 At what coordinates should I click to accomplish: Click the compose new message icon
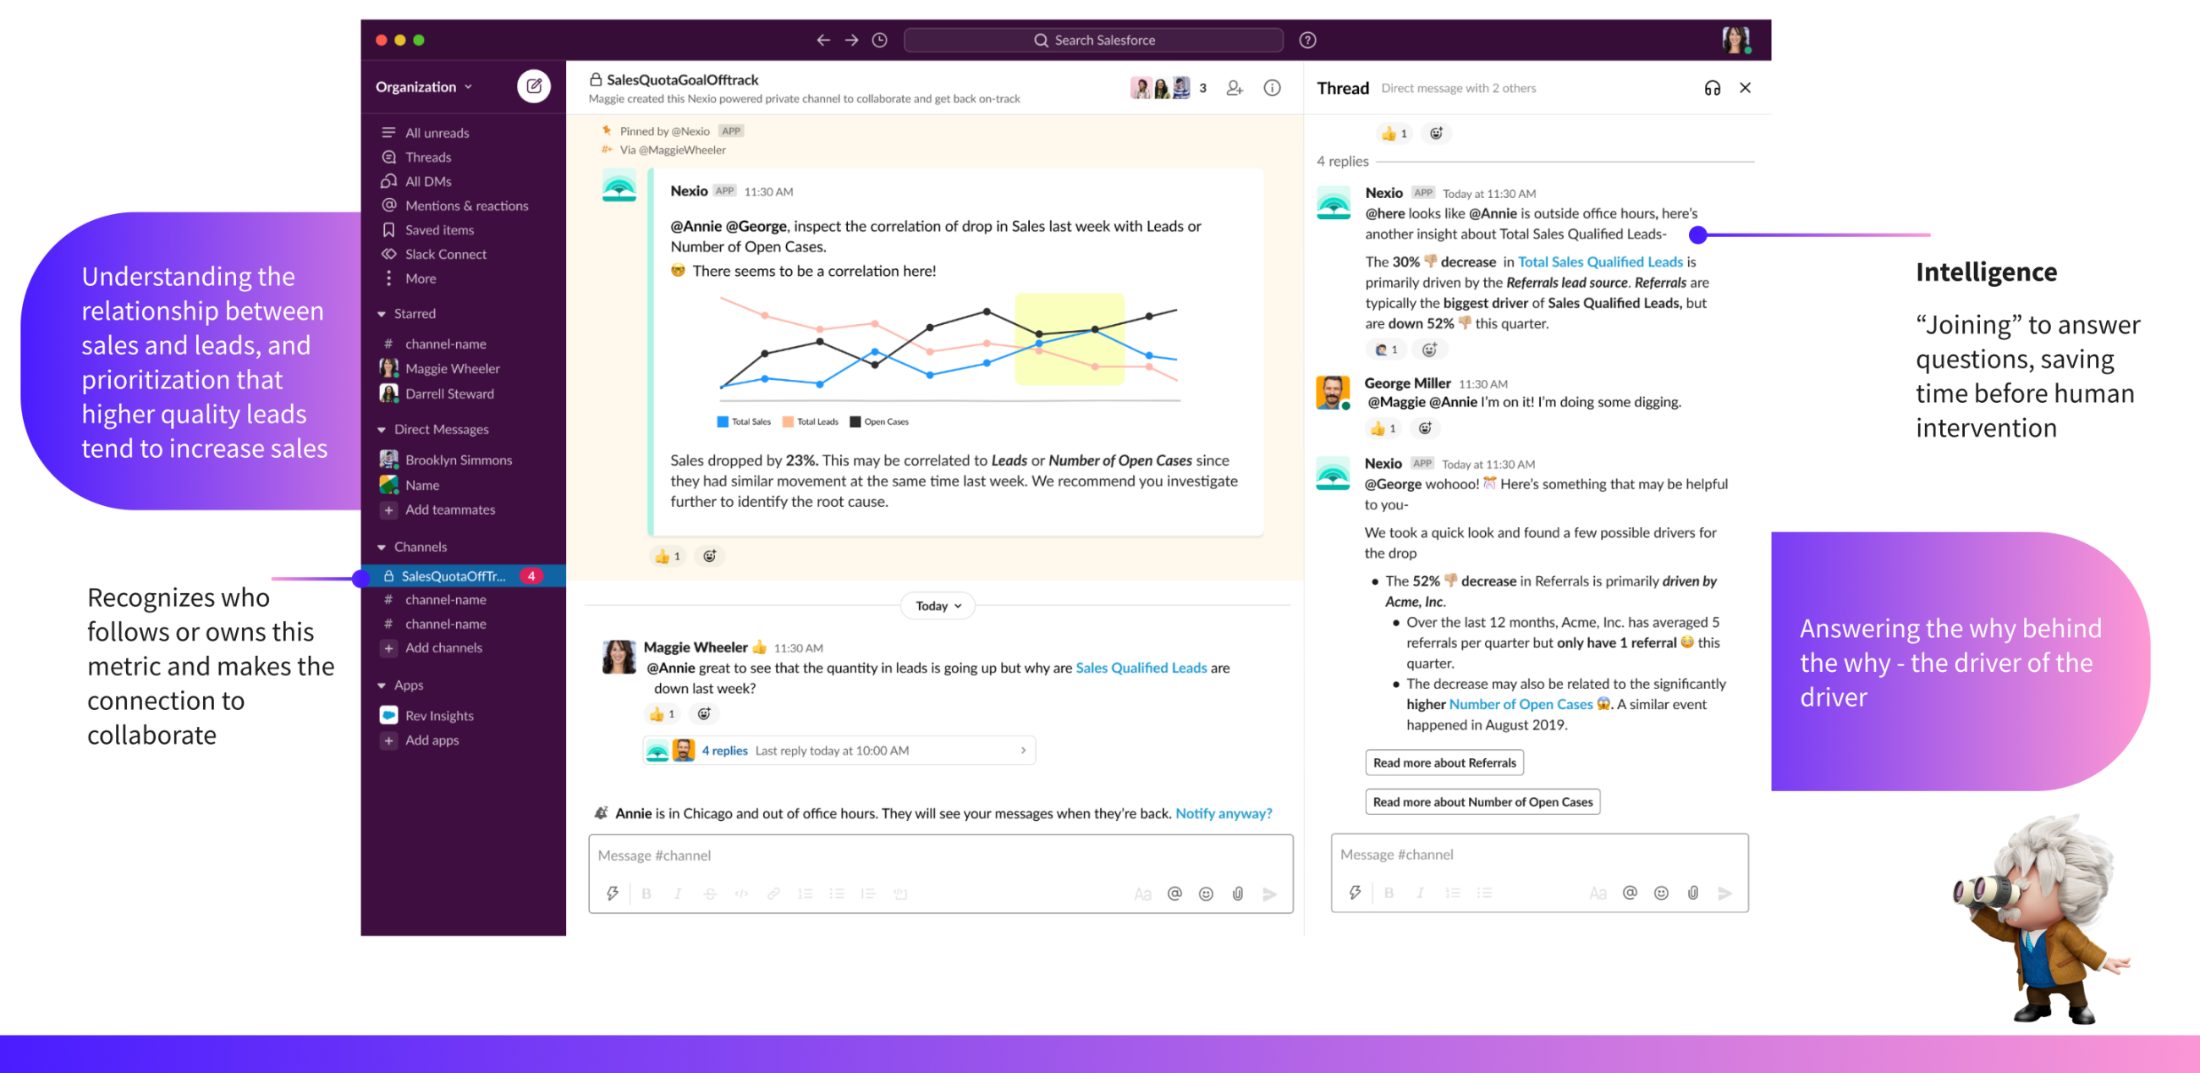pos(534,86)
